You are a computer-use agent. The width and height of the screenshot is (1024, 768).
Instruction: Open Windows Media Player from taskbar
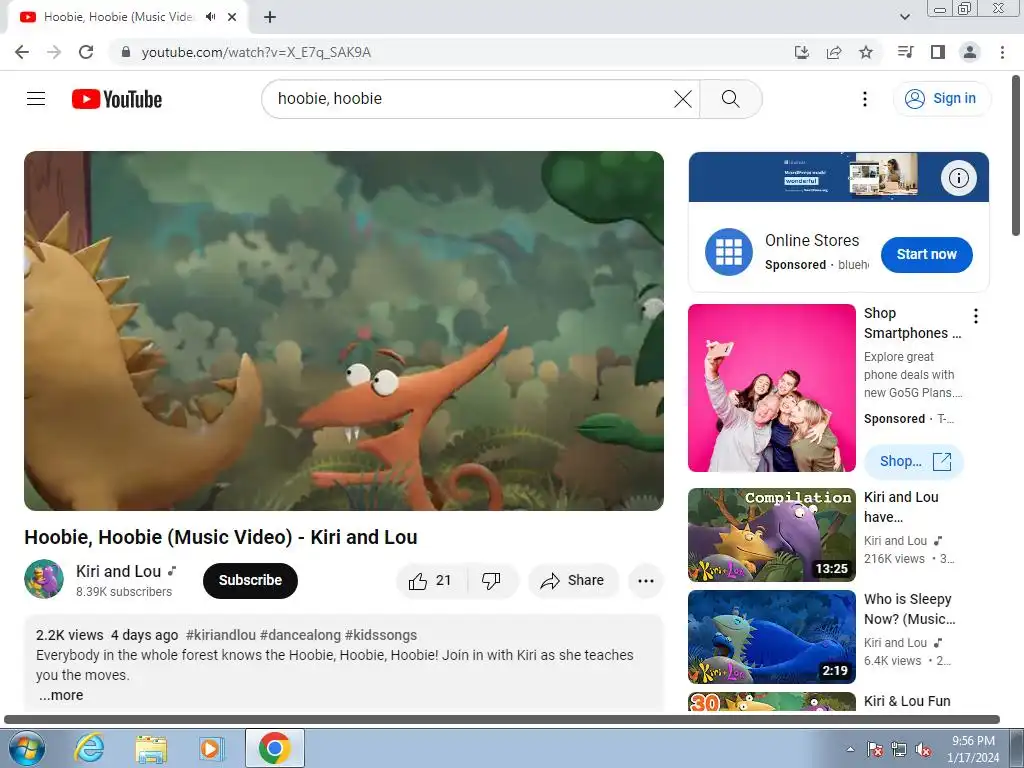(x=212, y=748)
